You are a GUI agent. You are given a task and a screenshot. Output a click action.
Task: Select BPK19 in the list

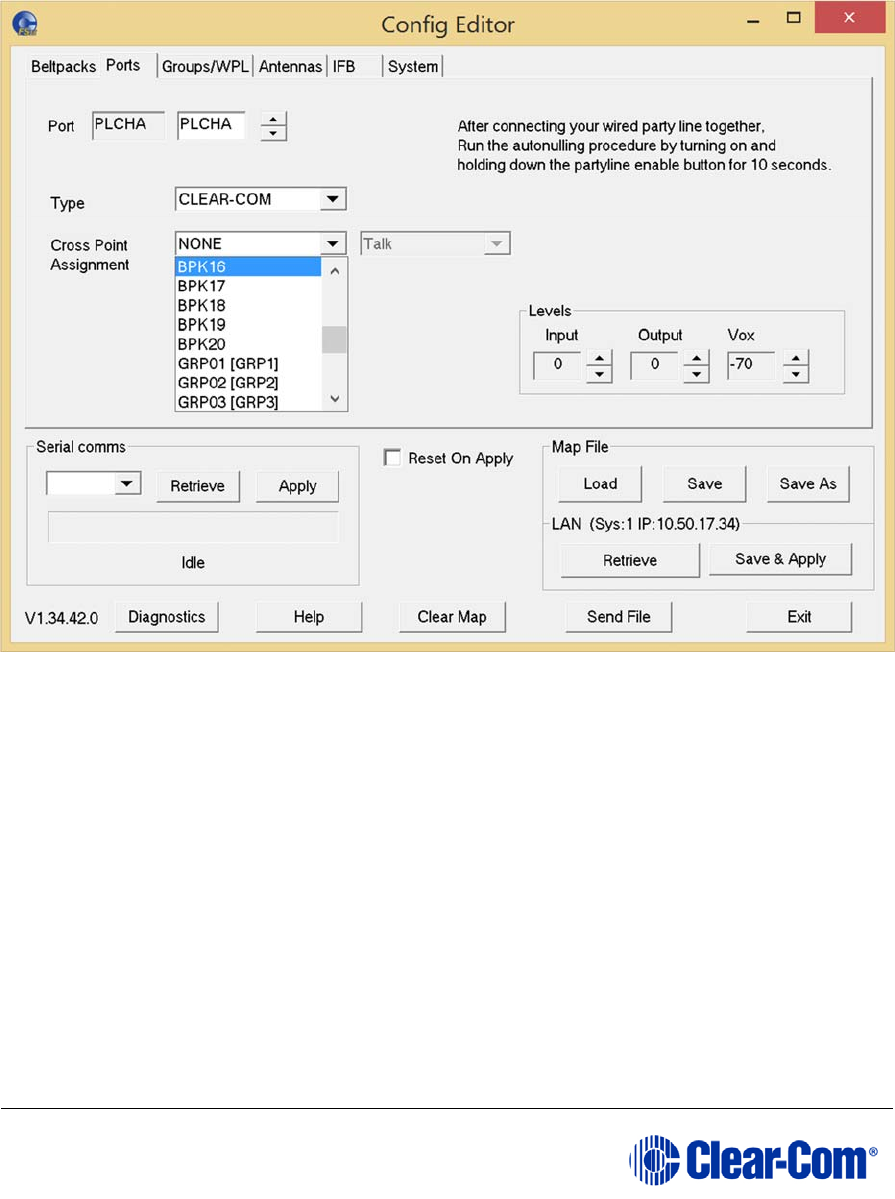pyautogui.click(x=248, y=324)
